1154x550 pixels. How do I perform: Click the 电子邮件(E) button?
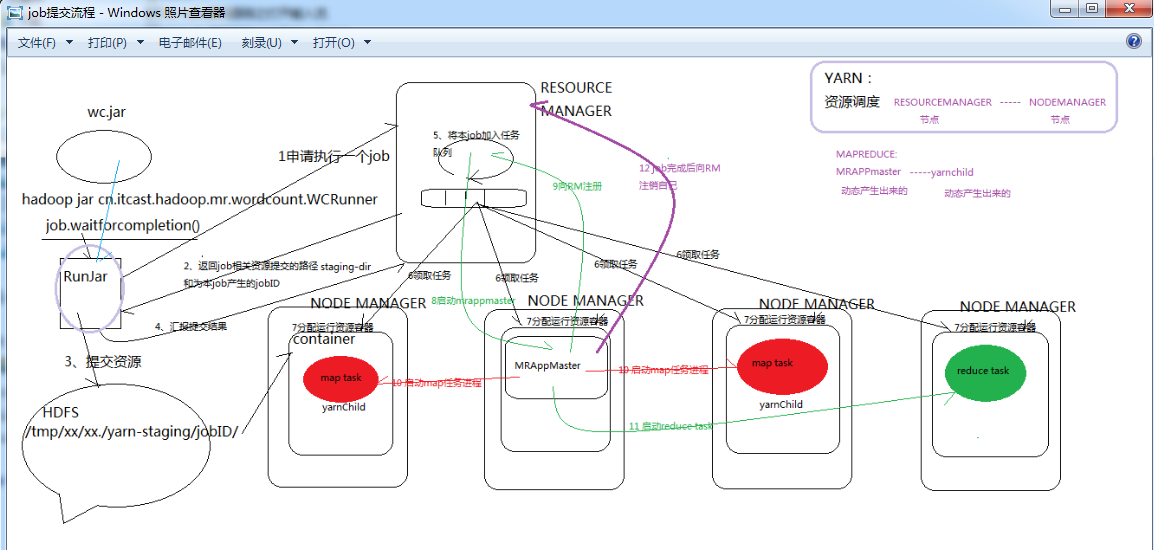click(x=190, y=43)
